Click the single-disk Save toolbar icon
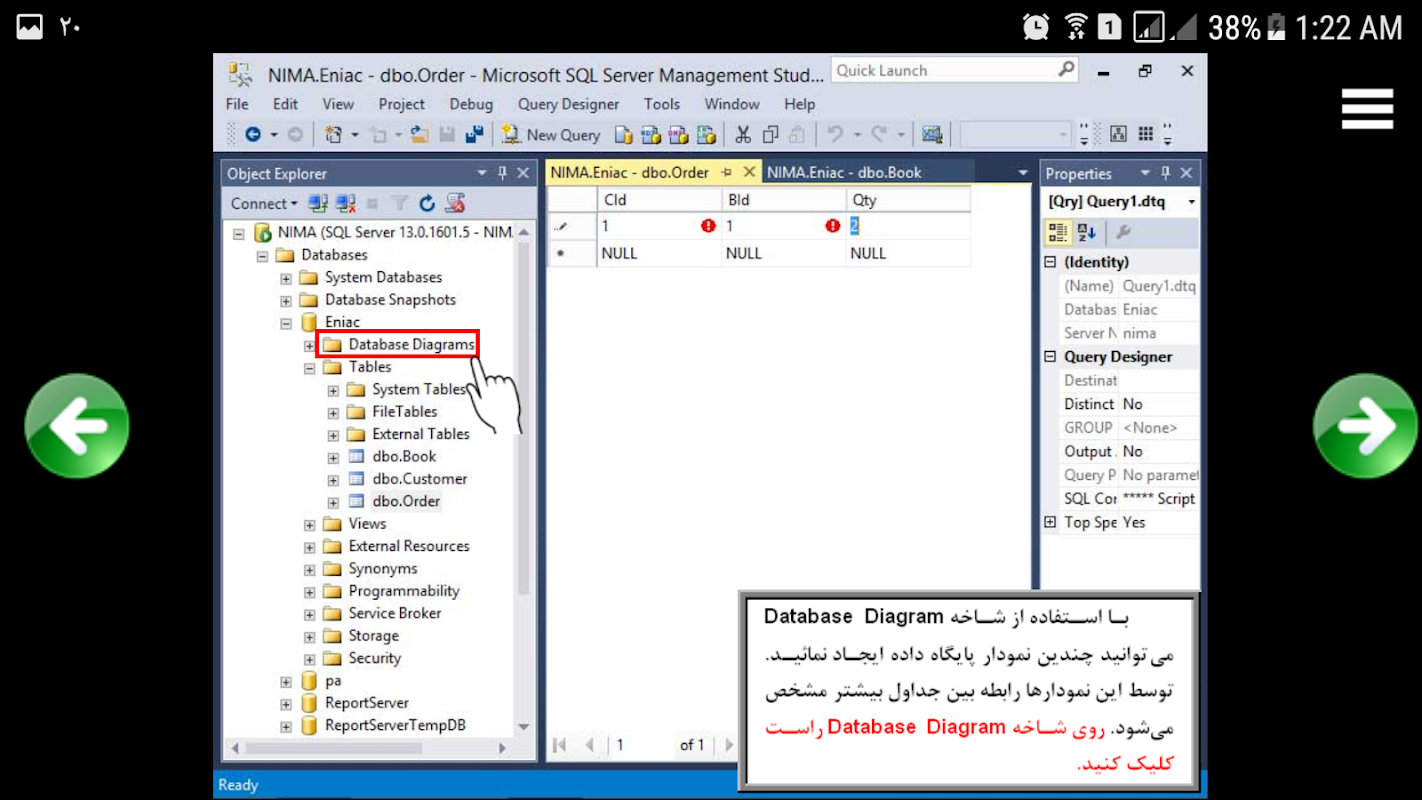 [447, 134]
